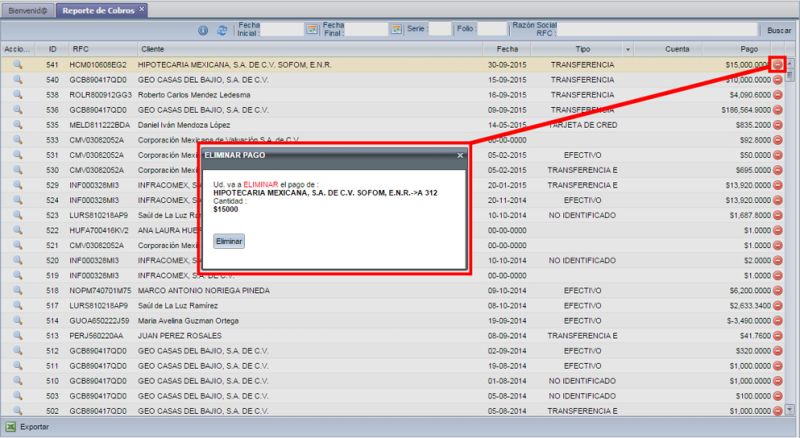This screenshot has height=438, width=800.
Task: Delete the payment in row 538
Action: (x=778, y=94)
